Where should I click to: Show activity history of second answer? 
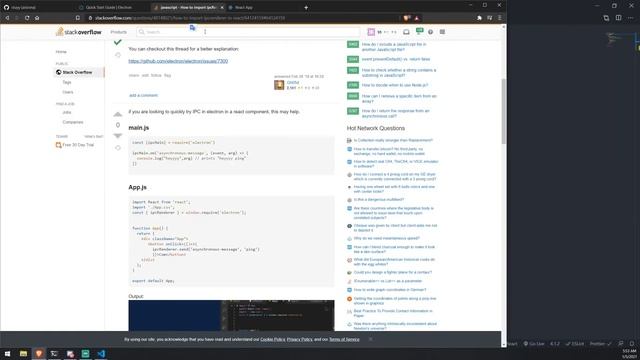point(118,148)
